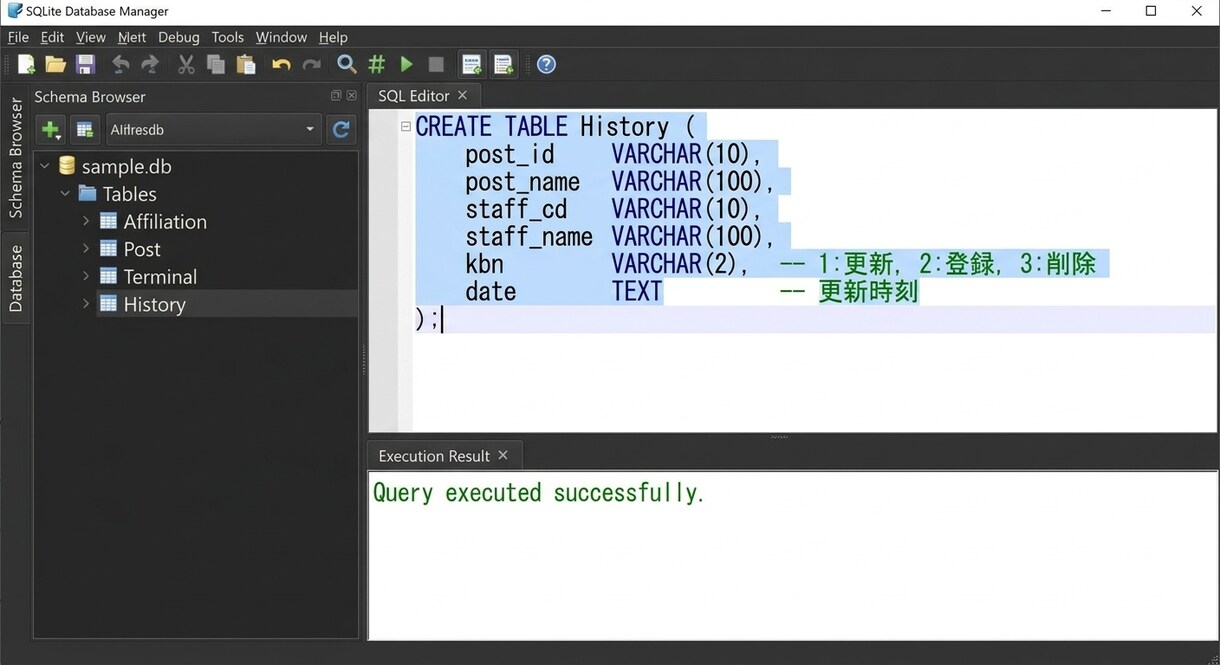Viewport: 1220px width, 665px height.
Task: Float the Schema Browser panel
Action: 336,96
